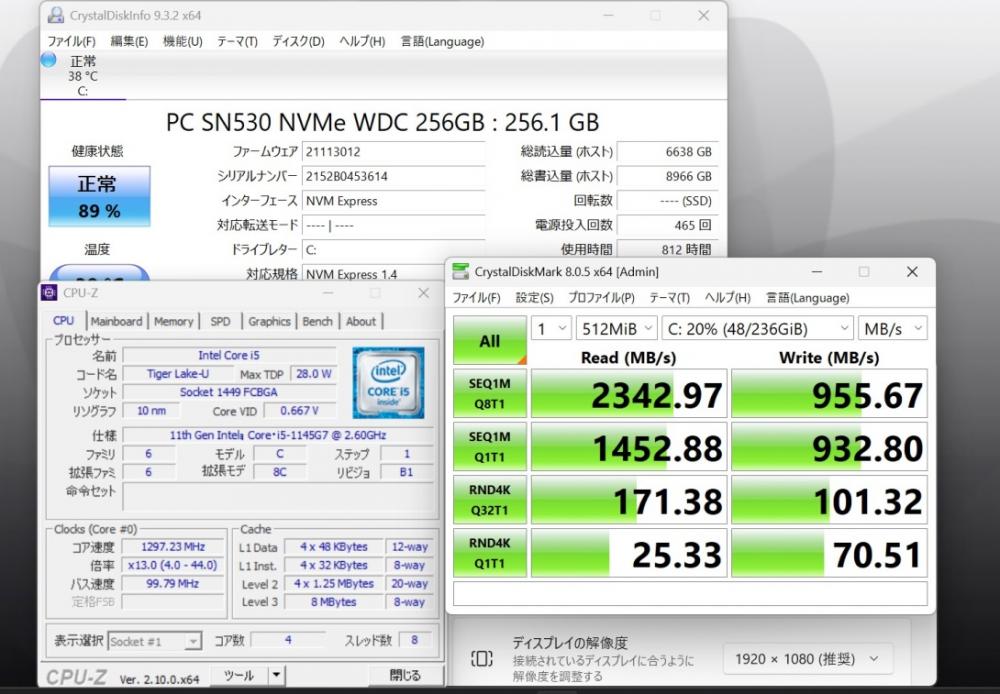Switch to the Bench tab in CPU-Z
This screenshot has height=694, width=1000.
click(x=318, y=321)
